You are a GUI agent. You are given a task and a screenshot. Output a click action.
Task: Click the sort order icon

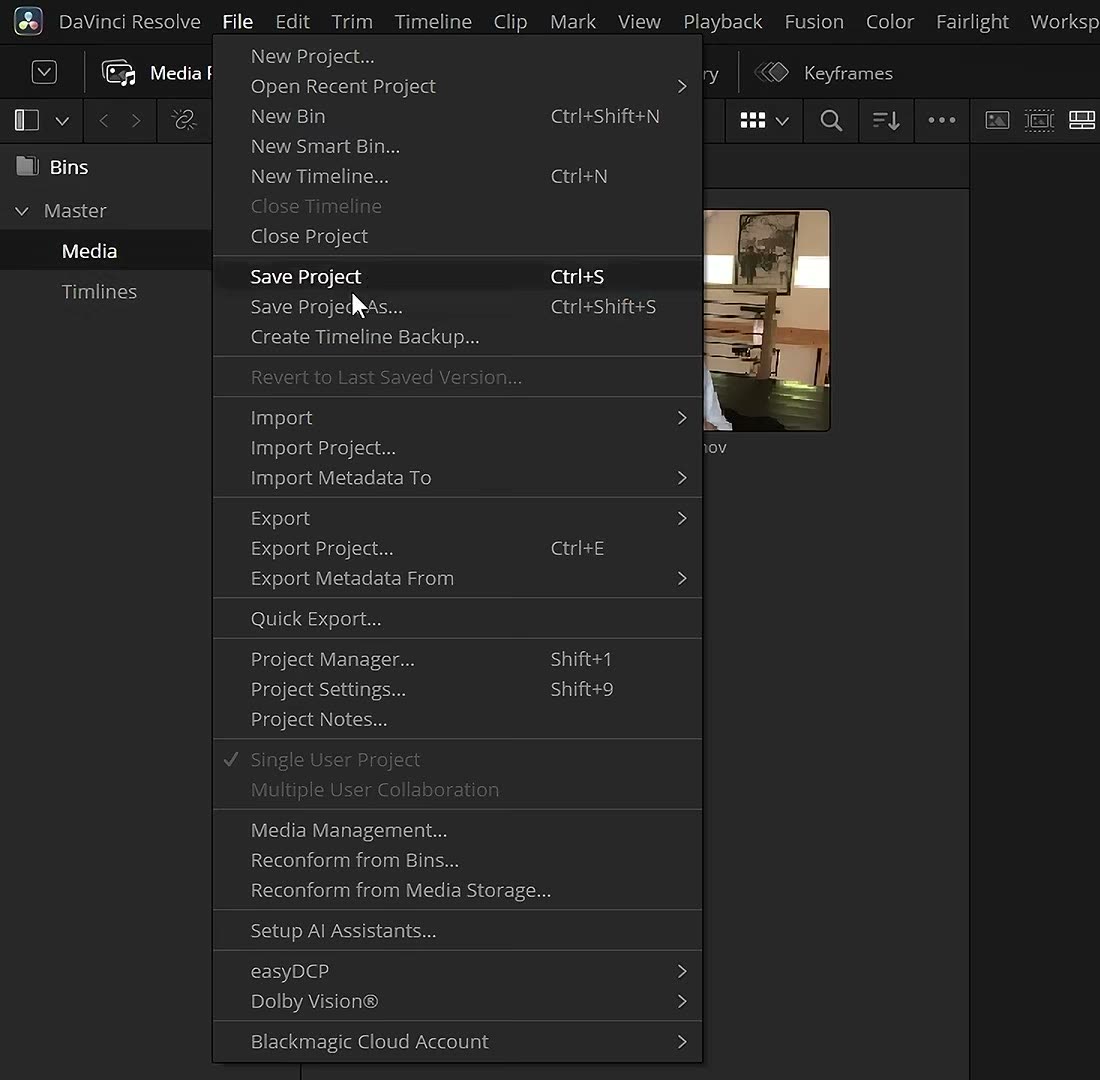(886, 121)
